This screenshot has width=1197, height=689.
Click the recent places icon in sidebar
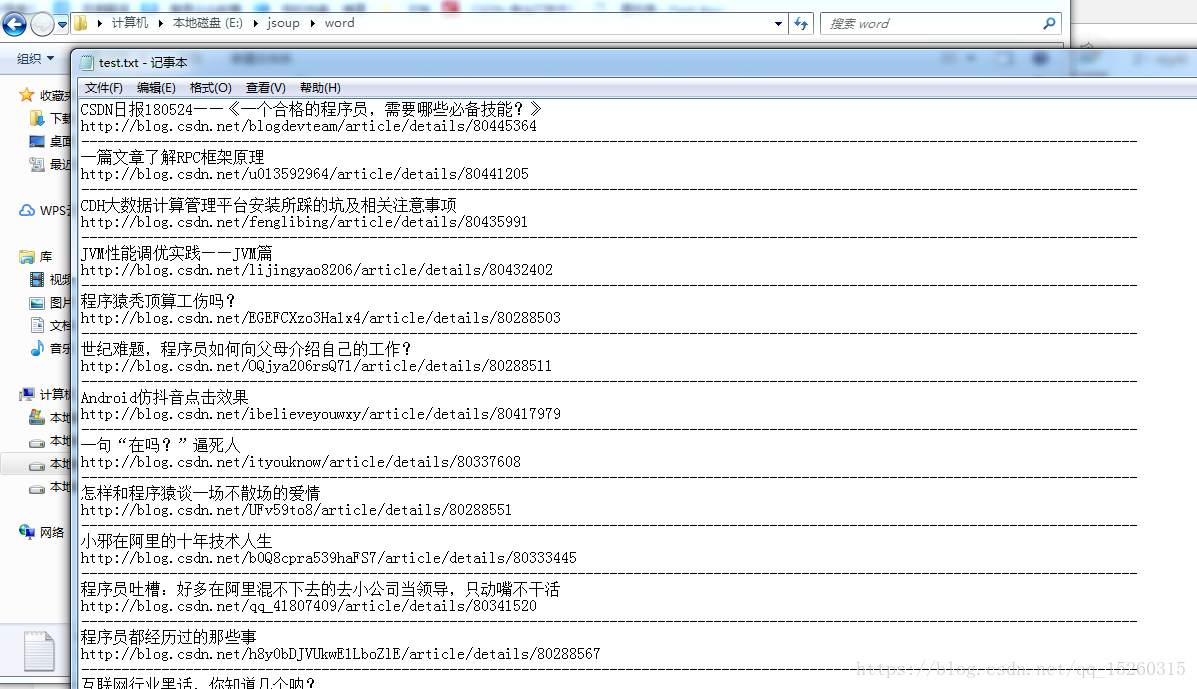click(37, 164)
